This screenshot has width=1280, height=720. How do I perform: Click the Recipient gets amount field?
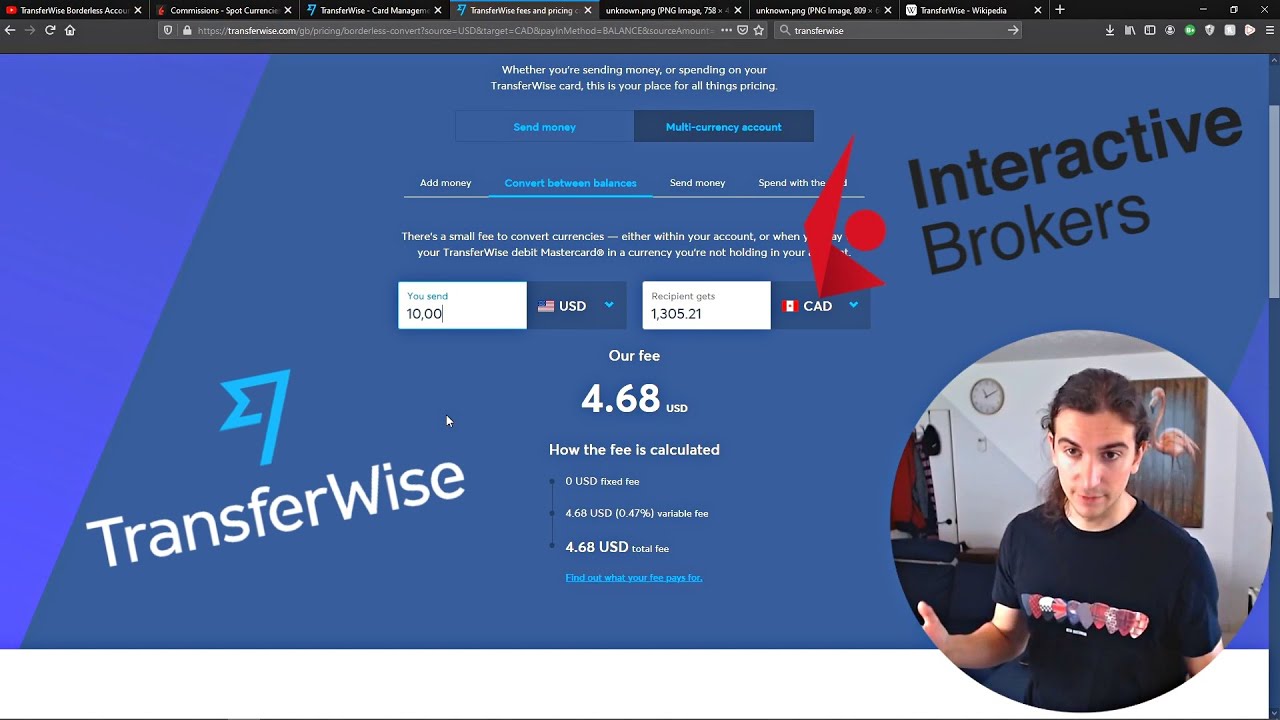pos(706,306)
